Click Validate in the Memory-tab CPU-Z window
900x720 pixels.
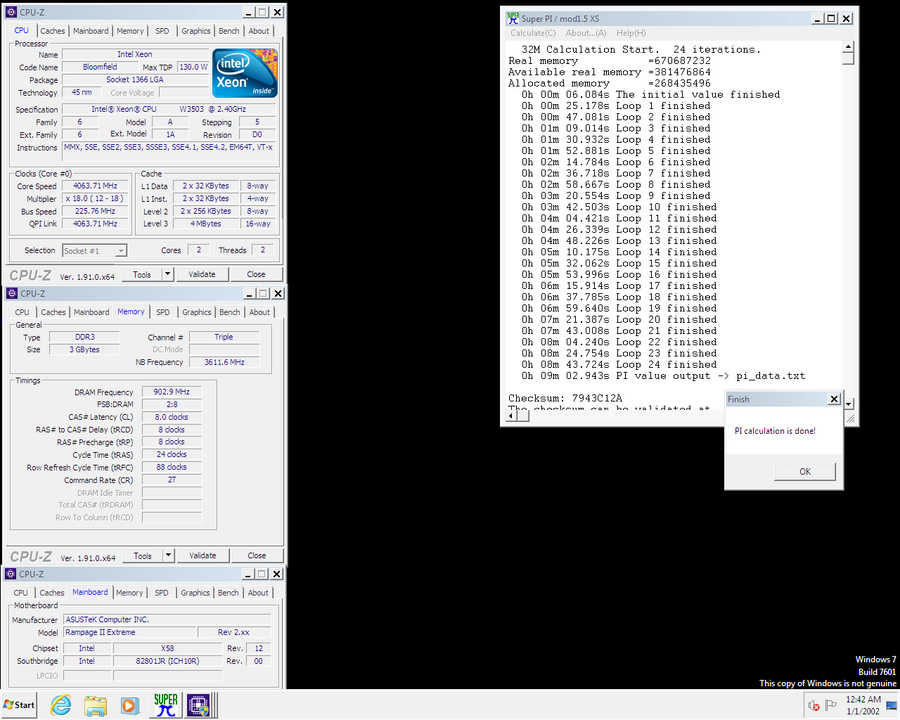(x=203, y=555)
